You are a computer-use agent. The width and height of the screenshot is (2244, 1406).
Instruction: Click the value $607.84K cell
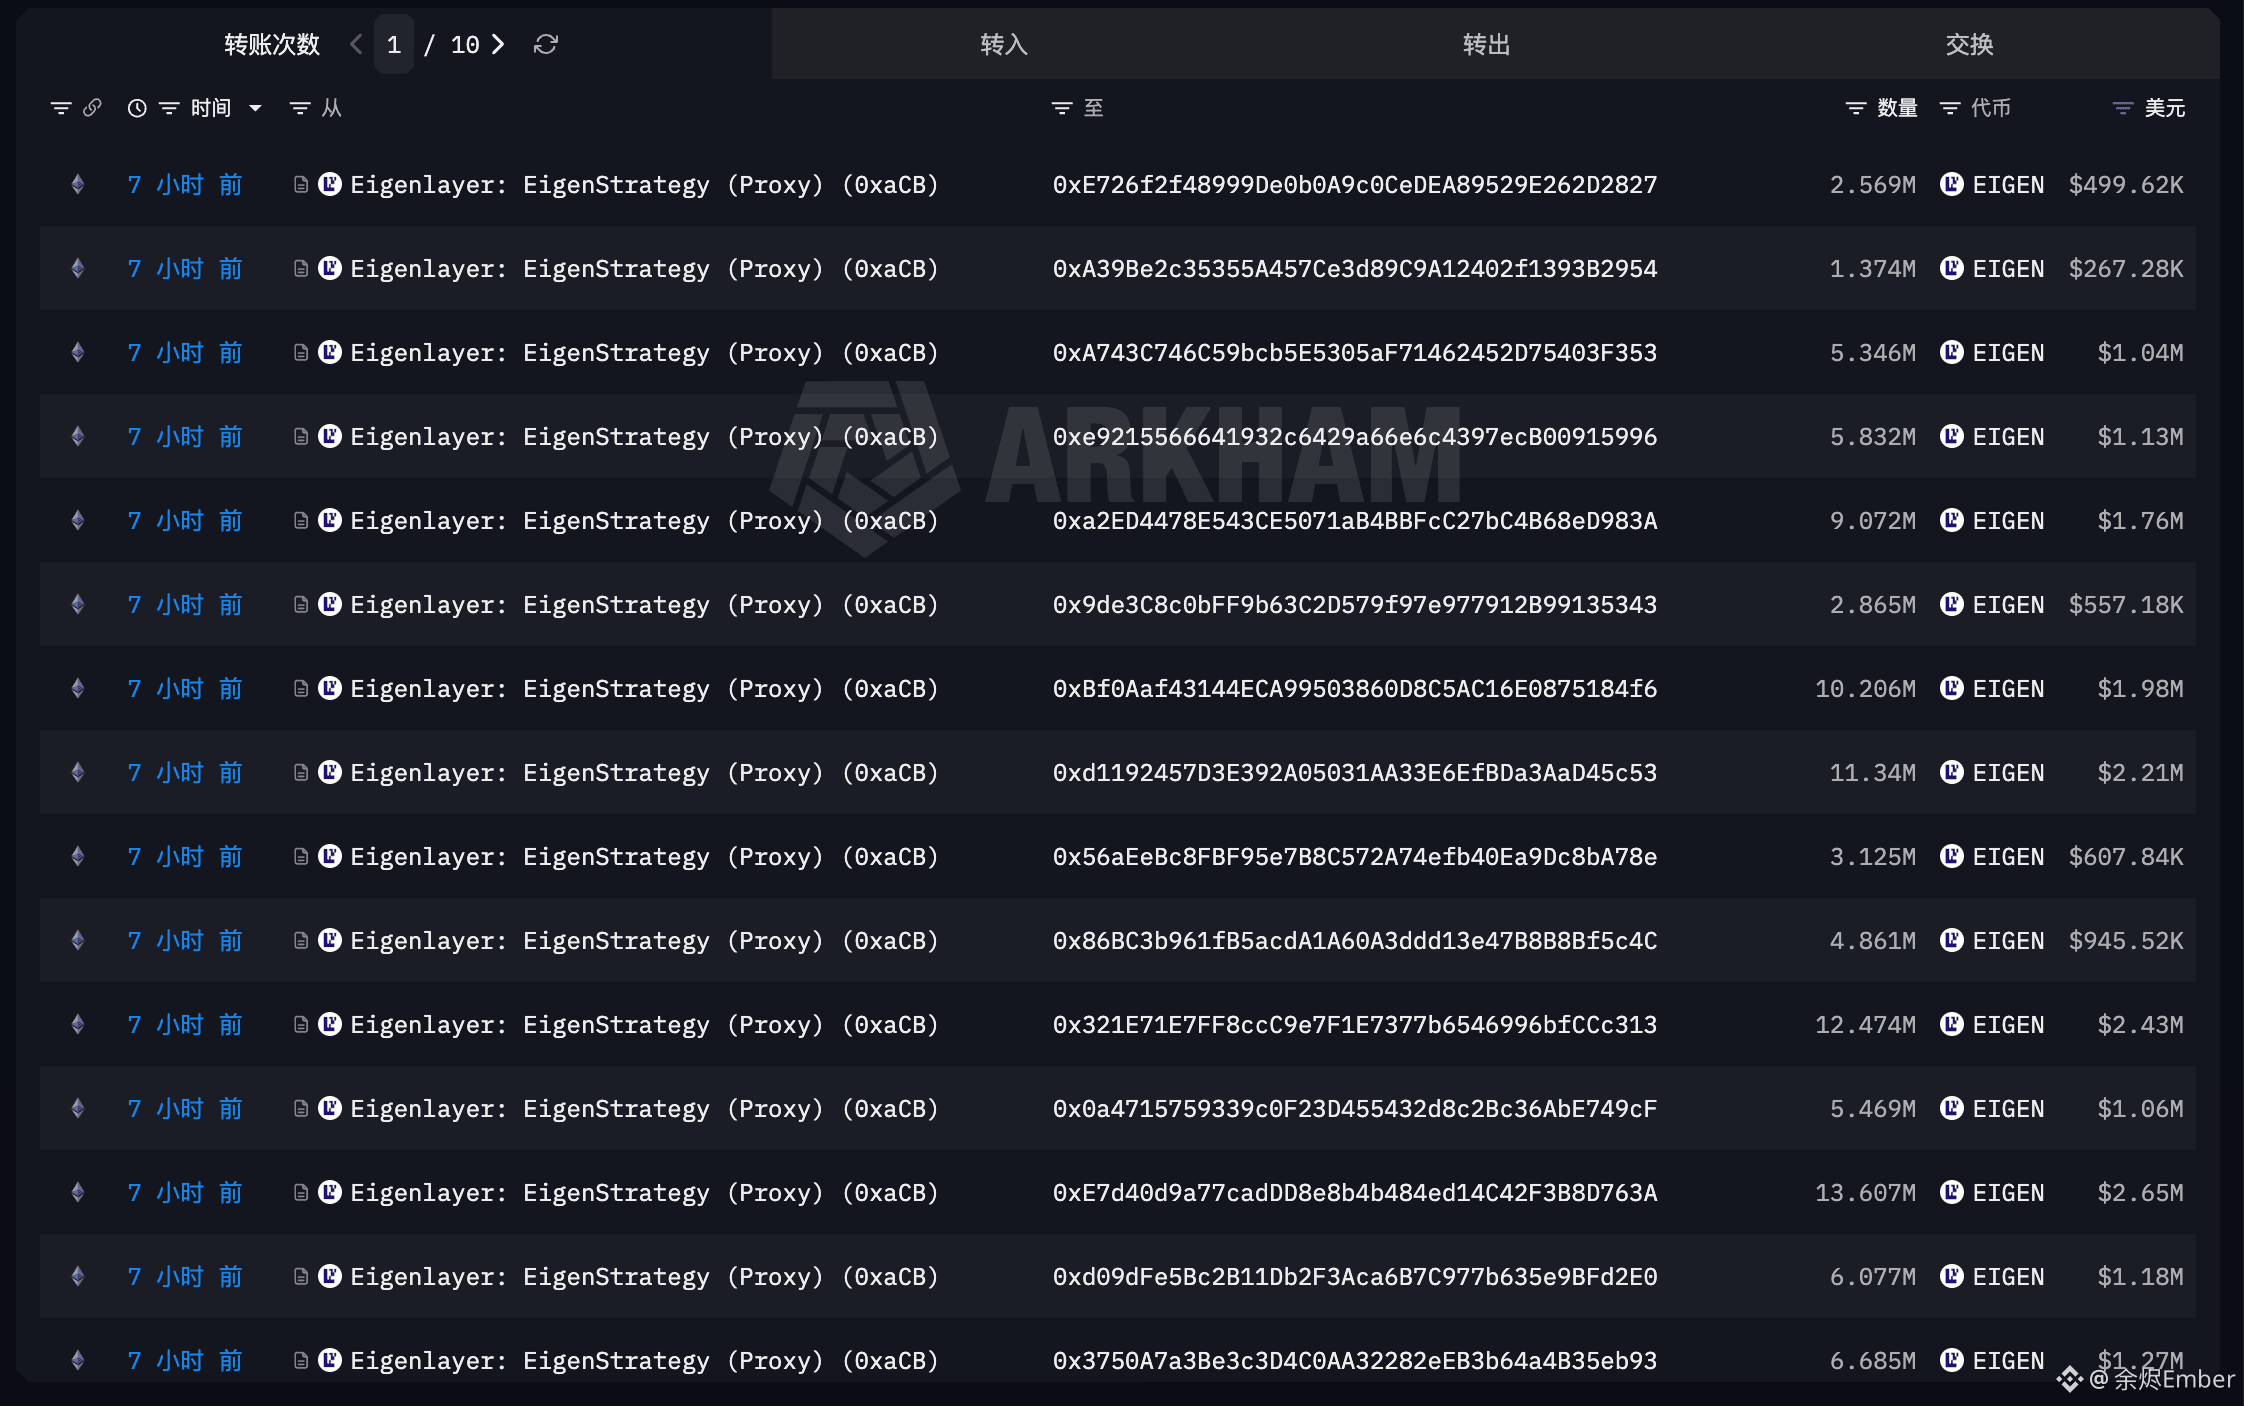pyautogui.click(x=2126, y=857)
